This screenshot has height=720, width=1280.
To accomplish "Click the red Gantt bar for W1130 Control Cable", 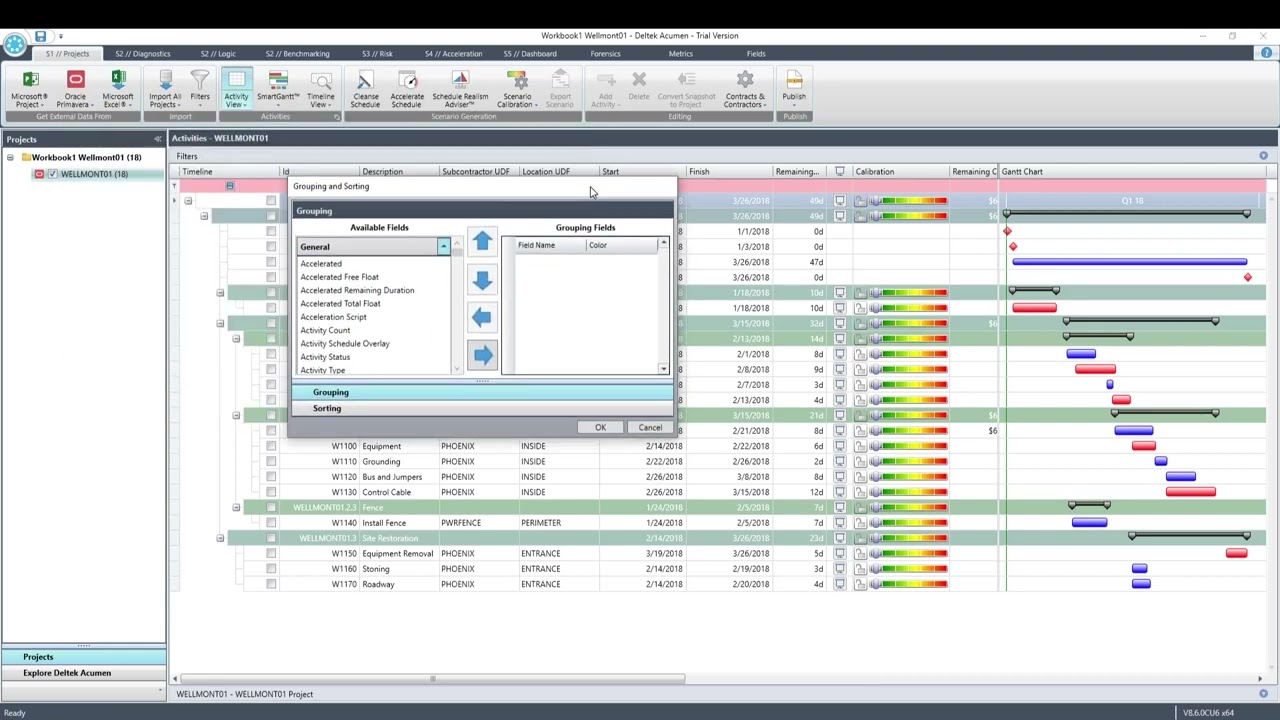I will point(1190,492).
